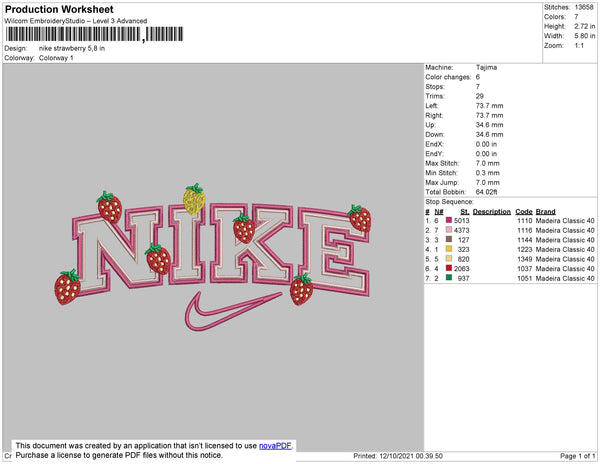Click the light pink swatch for code 1116
This screenshot has height=464, width=600.
pyautogui.click(x=449, y=230)
